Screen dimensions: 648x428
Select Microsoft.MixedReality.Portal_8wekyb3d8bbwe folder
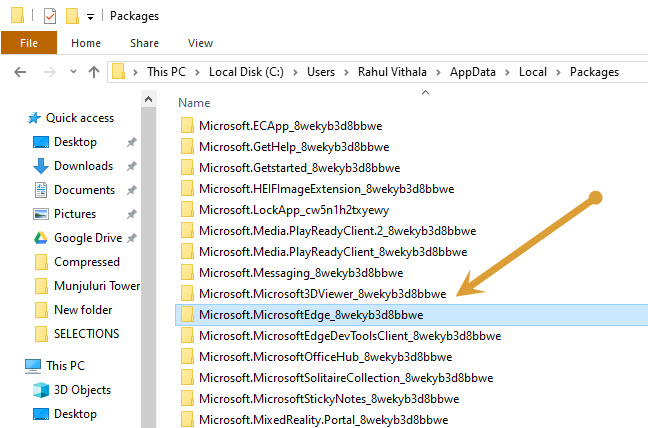[x=314, y=420]
